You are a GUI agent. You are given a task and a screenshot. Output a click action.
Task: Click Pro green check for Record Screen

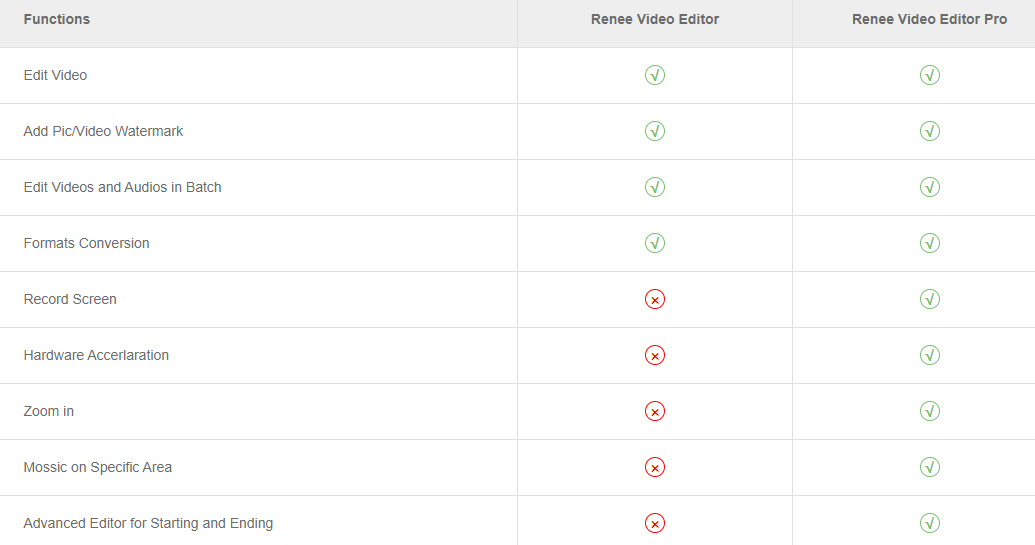pyautogui.click(x=929, y=300)
